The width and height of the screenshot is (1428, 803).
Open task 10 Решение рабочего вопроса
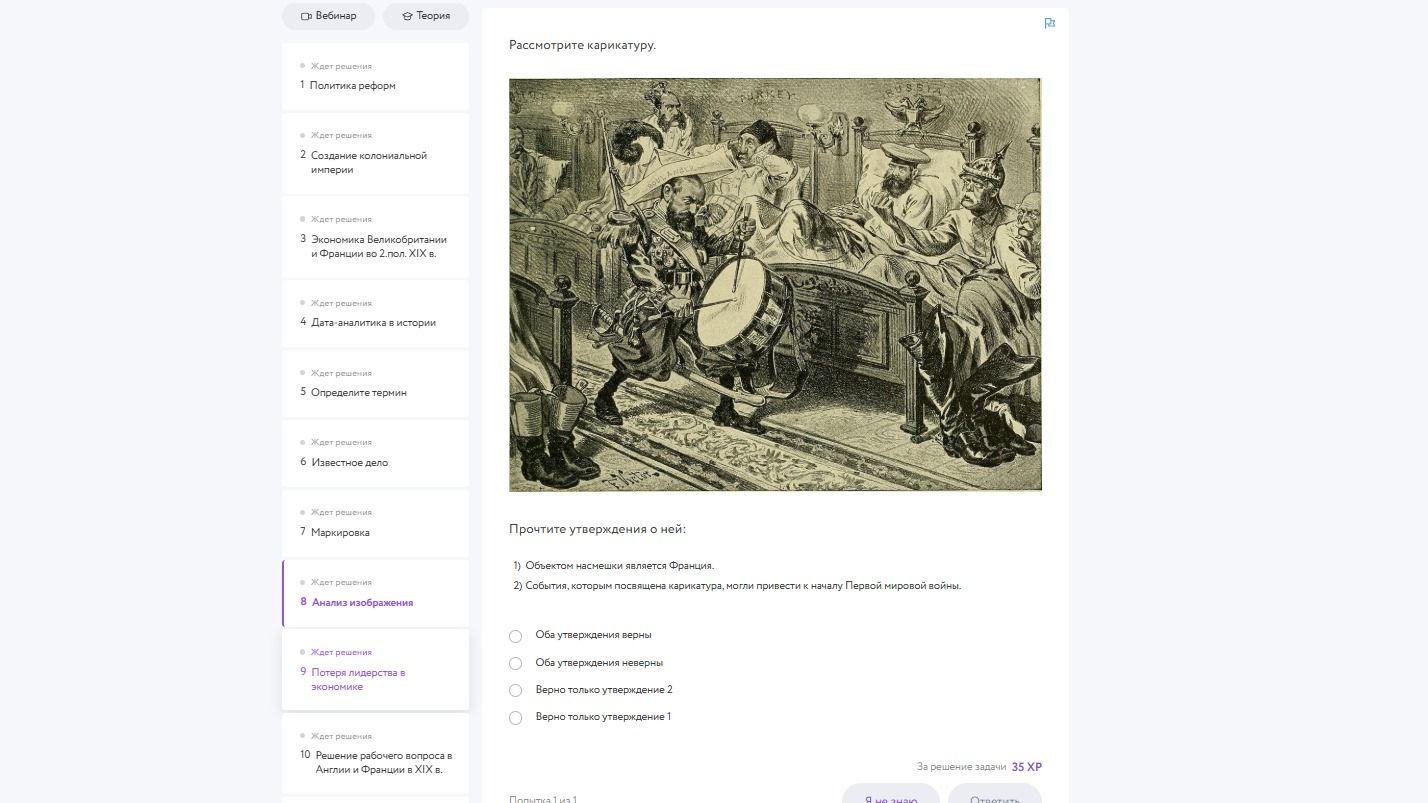tap(375, 754)
